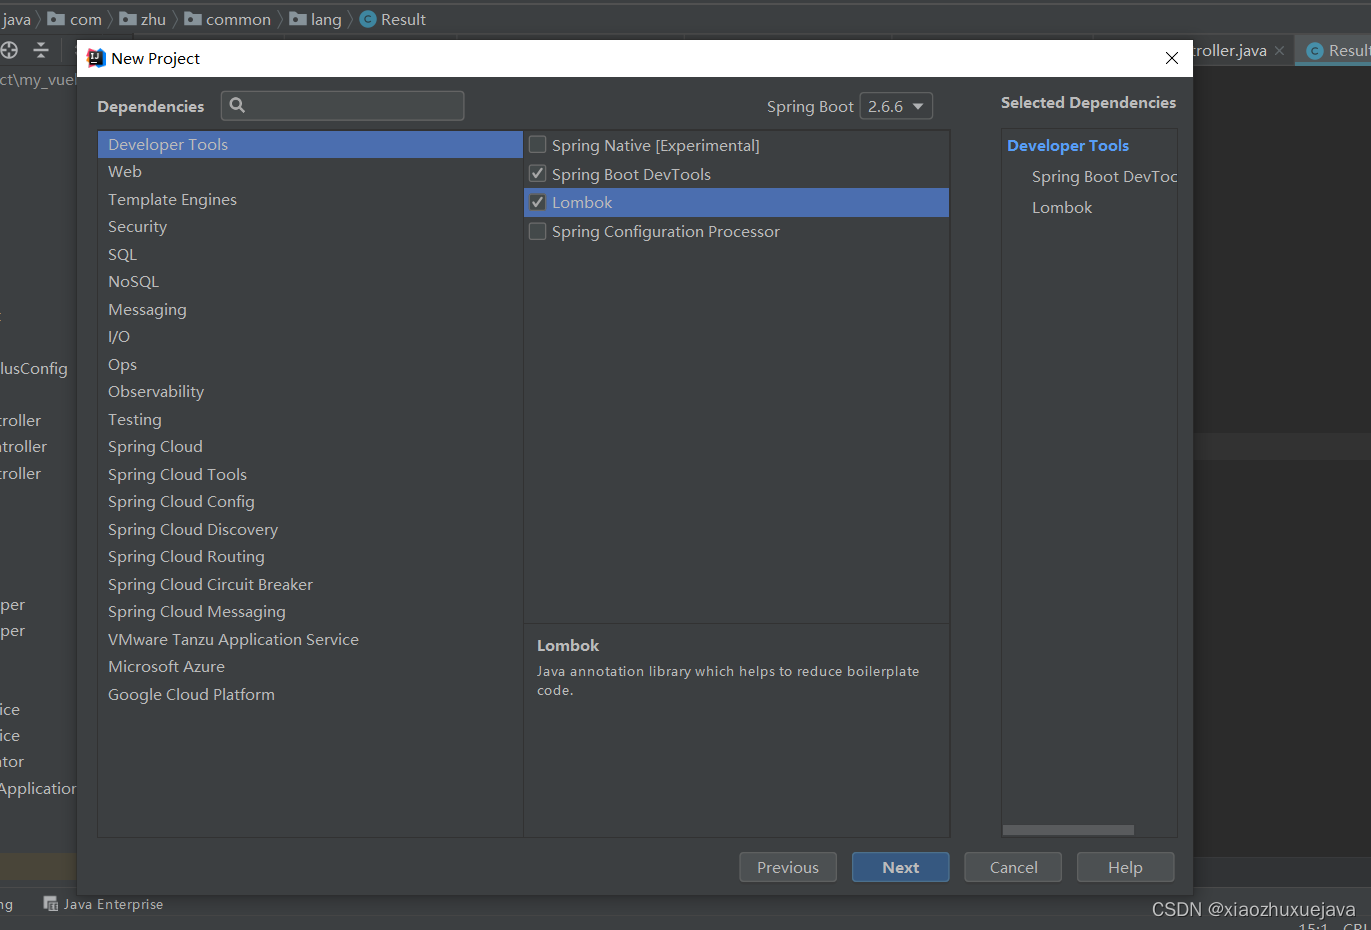Select the Spring Cloud Discovery category
The height and width of the screenshot is (930, 1371).
(x=193, y=529)
